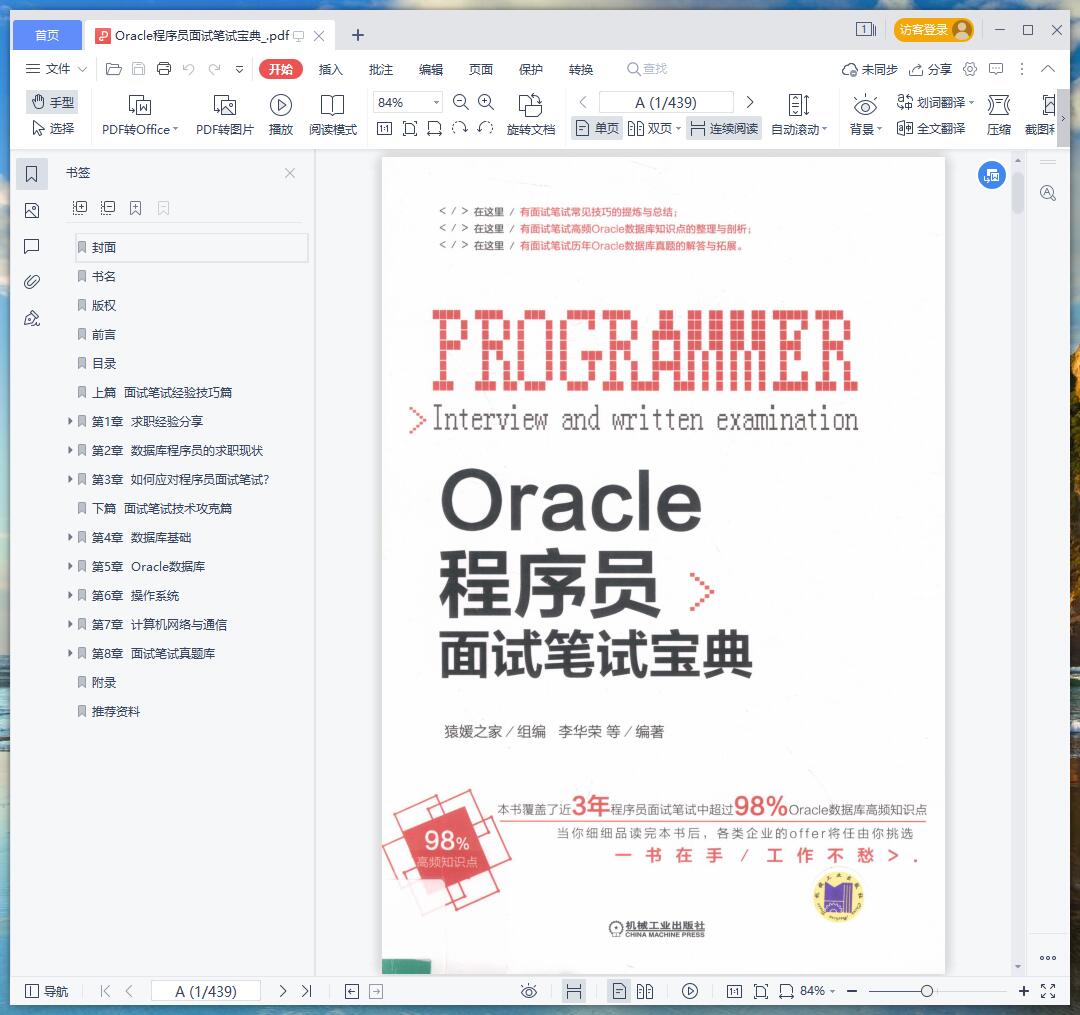Image resolution: width=1080 pixels, height=1015 pixels.
Task: Toggle the bookmark panel icon in left sidebar
Action: pyautogui.click(x=32, y=174)
